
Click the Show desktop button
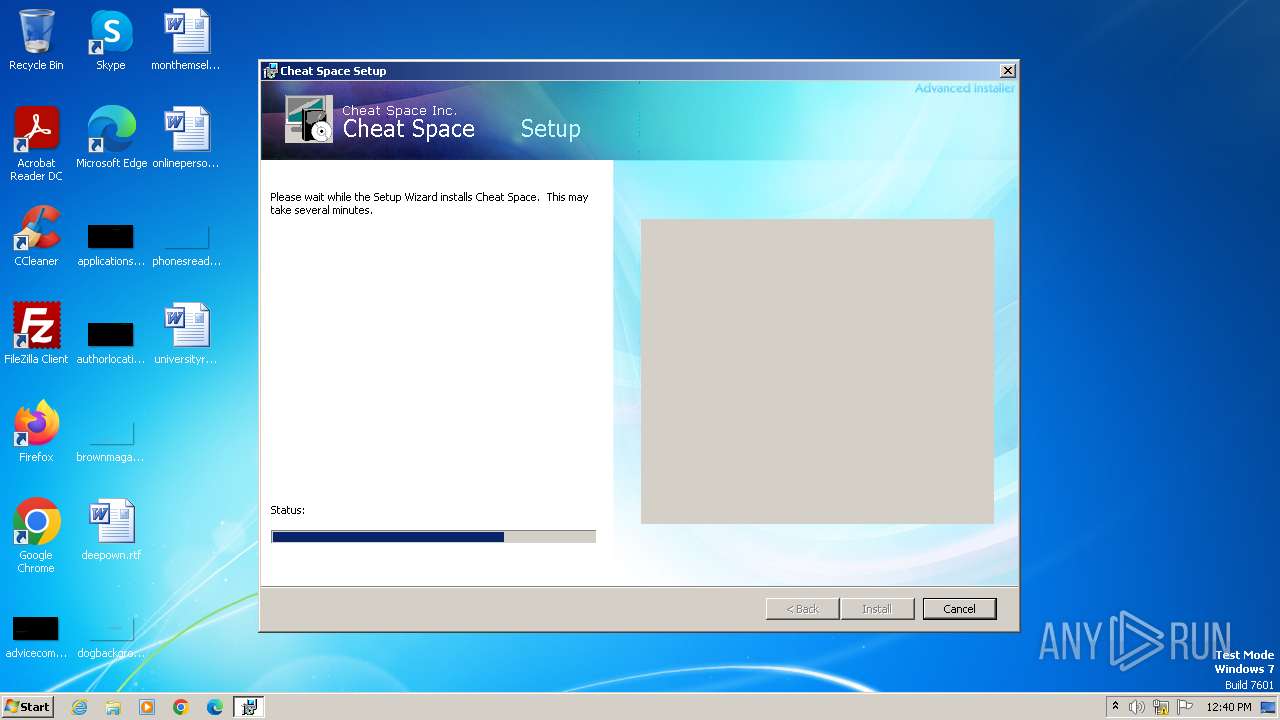coord(1268,707)
